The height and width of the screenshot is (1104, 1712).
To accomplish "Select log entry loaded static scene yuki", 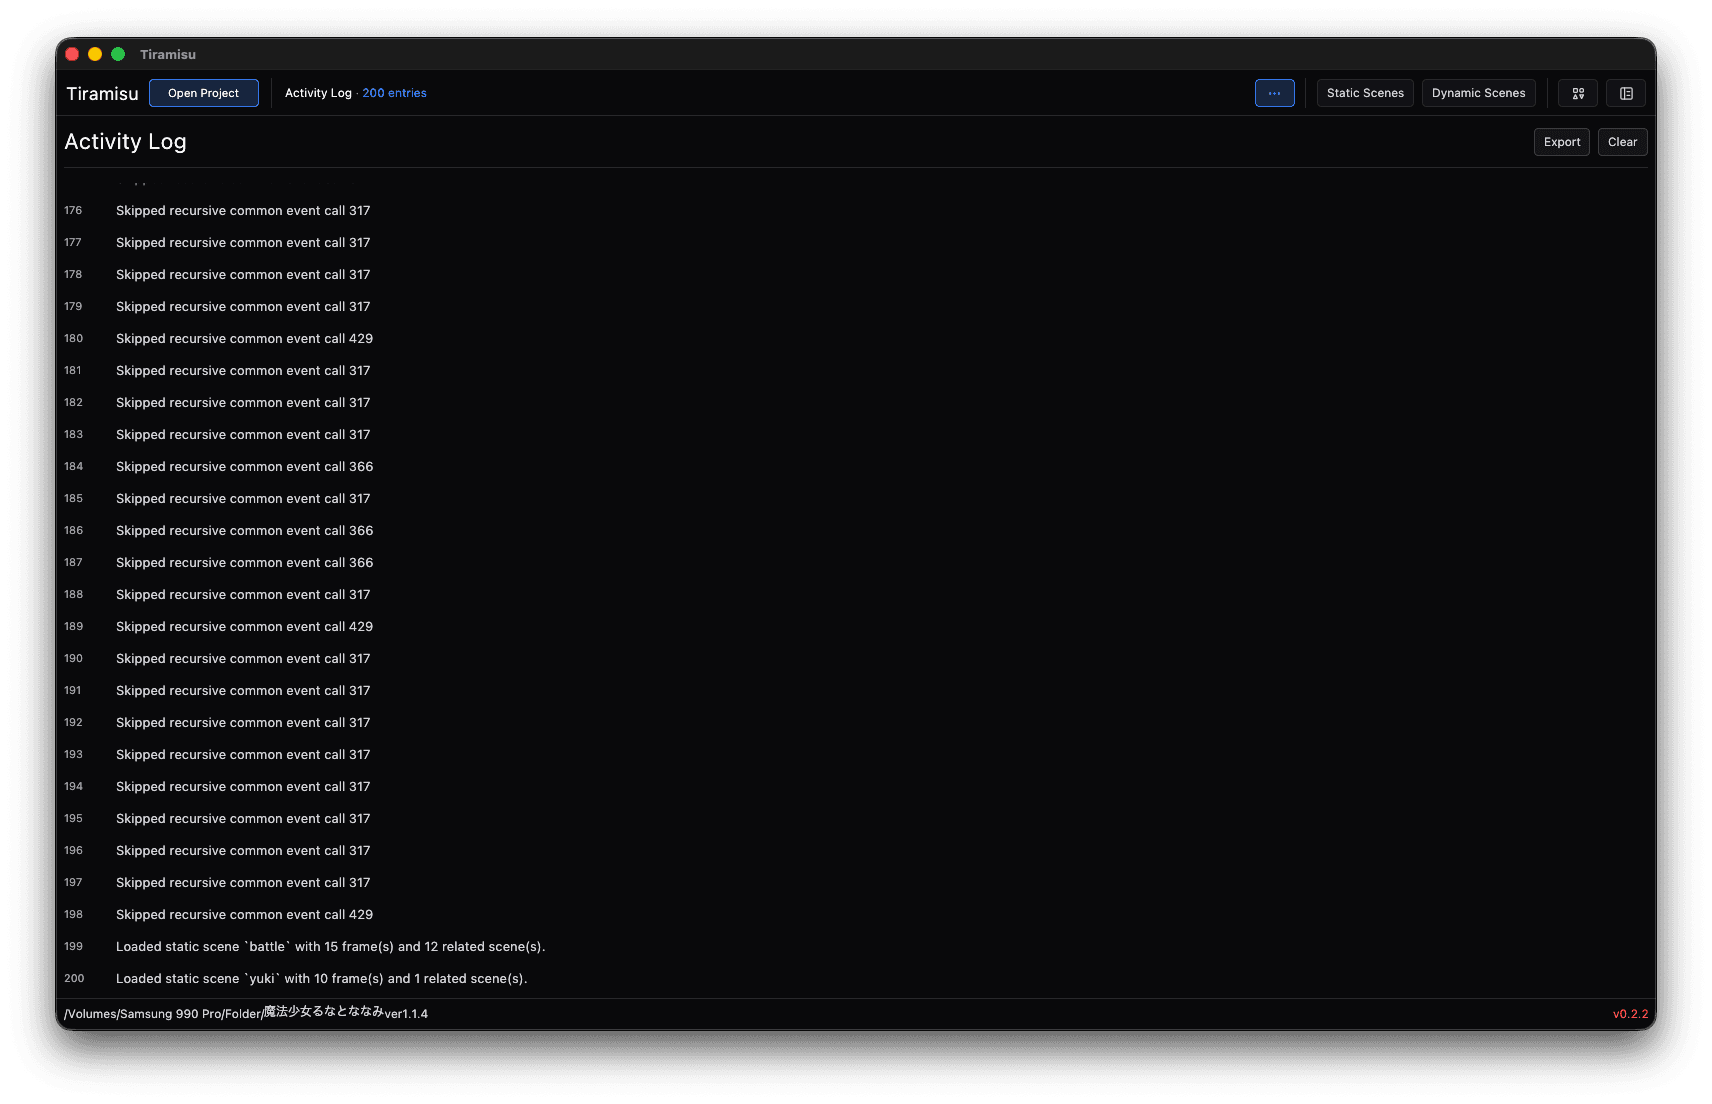I will point(855,979).
